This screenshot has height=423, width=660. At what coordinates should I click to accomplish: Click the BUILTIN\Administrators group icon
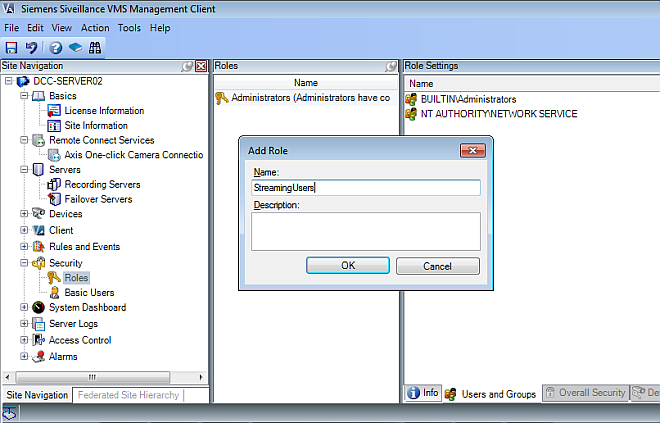pyautogui.click(x=411, y=100)
